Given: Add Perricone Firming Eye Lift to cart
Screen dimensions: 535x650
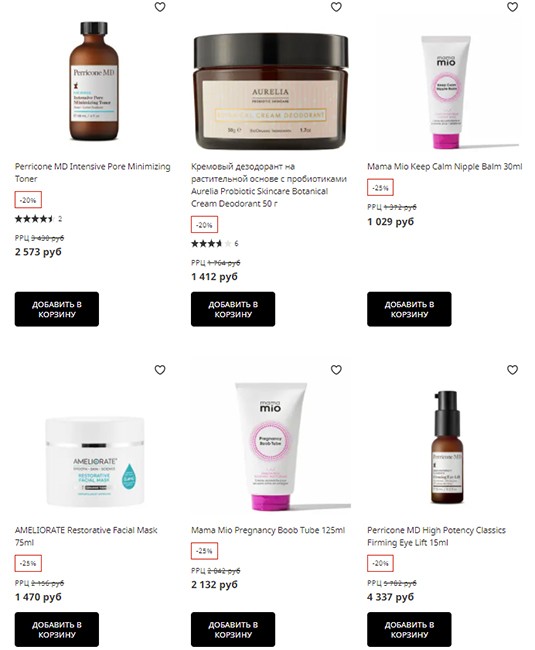Looking at the screenshot, I should [409, 629].
